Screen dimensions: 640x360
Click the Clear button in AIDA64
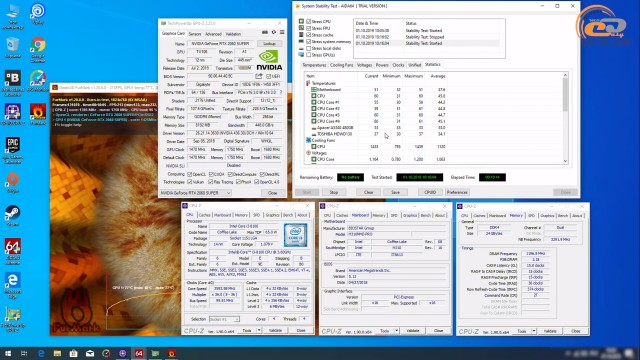(x=369, y=192)
